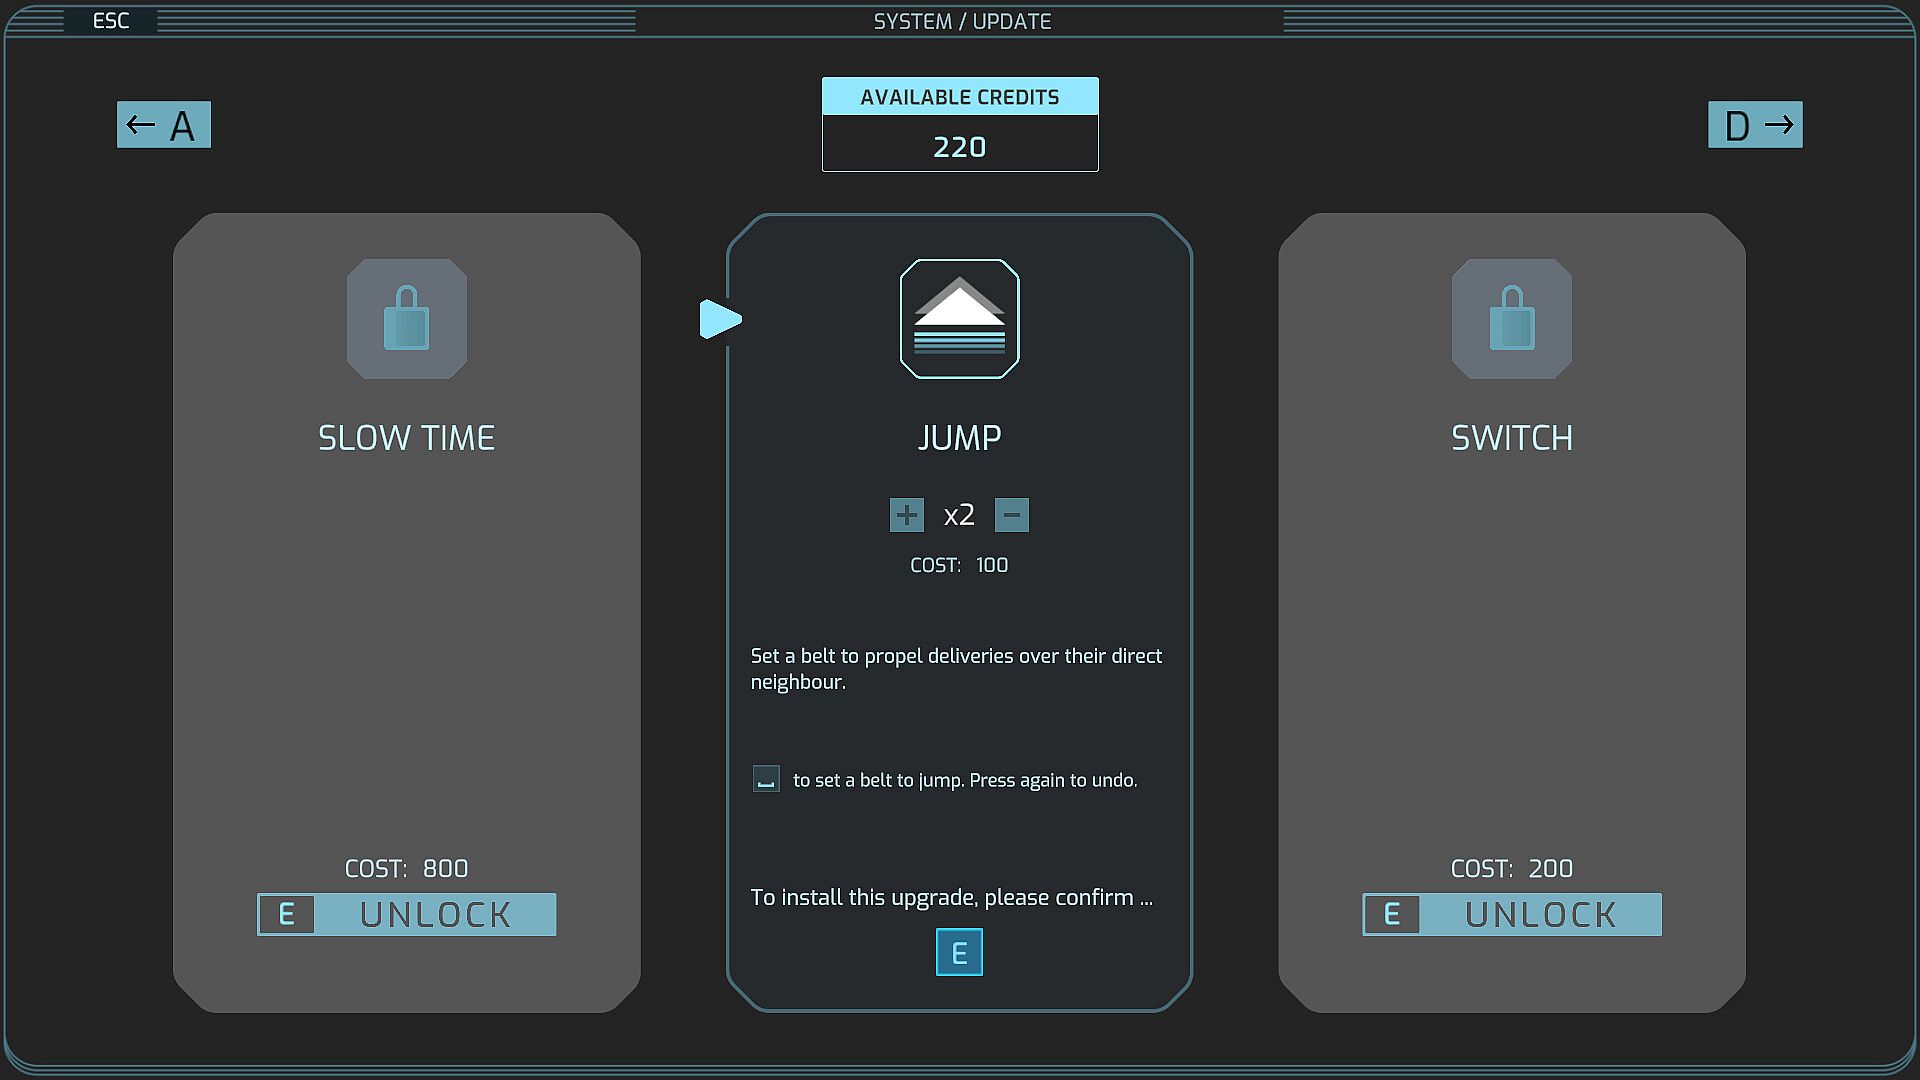Unlock the Switch upgrade
This screenshot has width=1920, height=1080.
[1540, 914]
